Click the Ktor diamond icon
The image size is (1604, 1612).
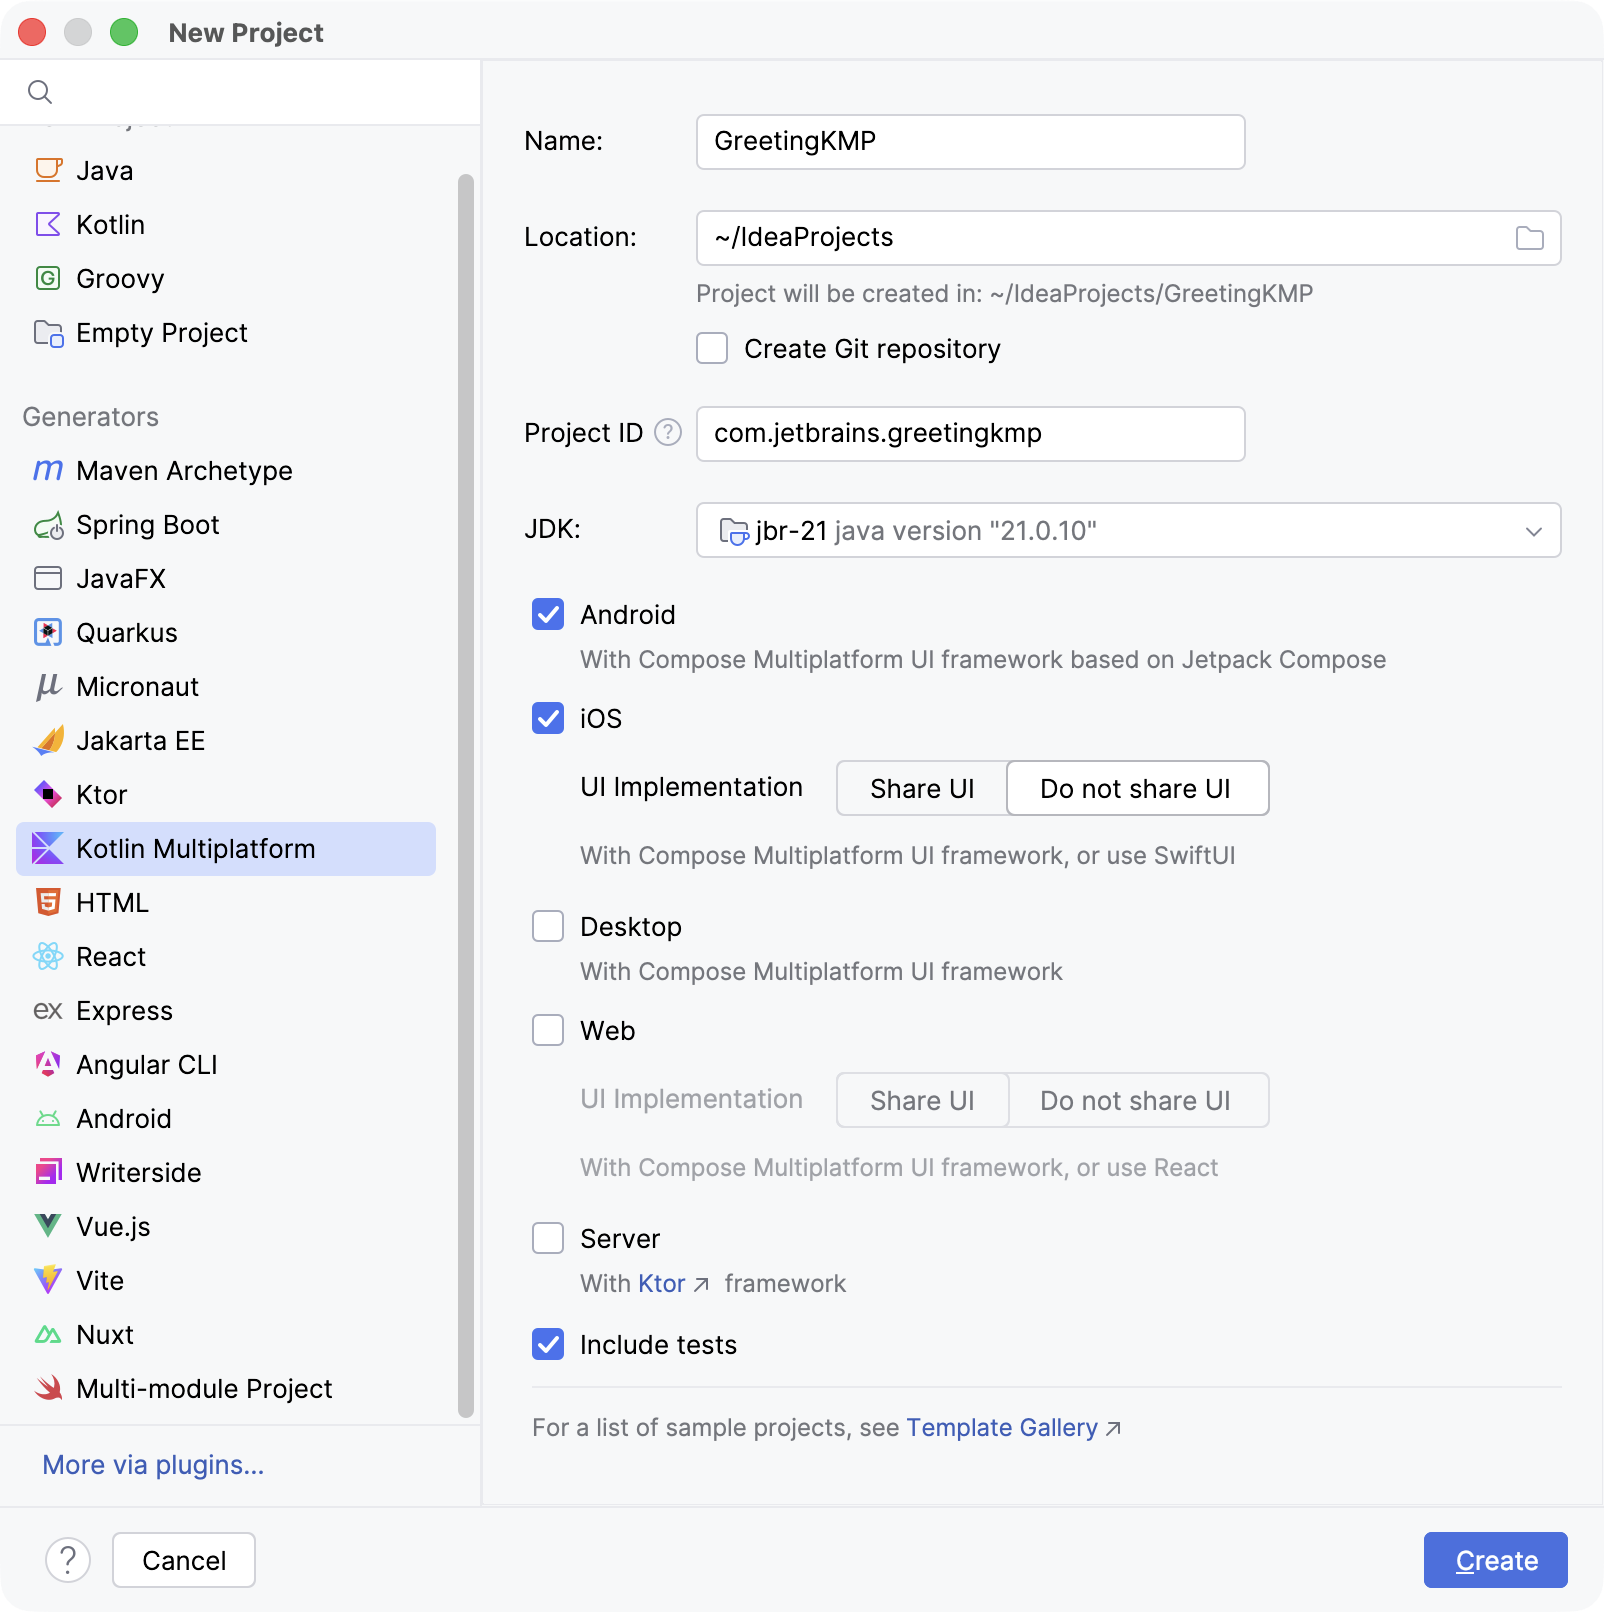48,794
